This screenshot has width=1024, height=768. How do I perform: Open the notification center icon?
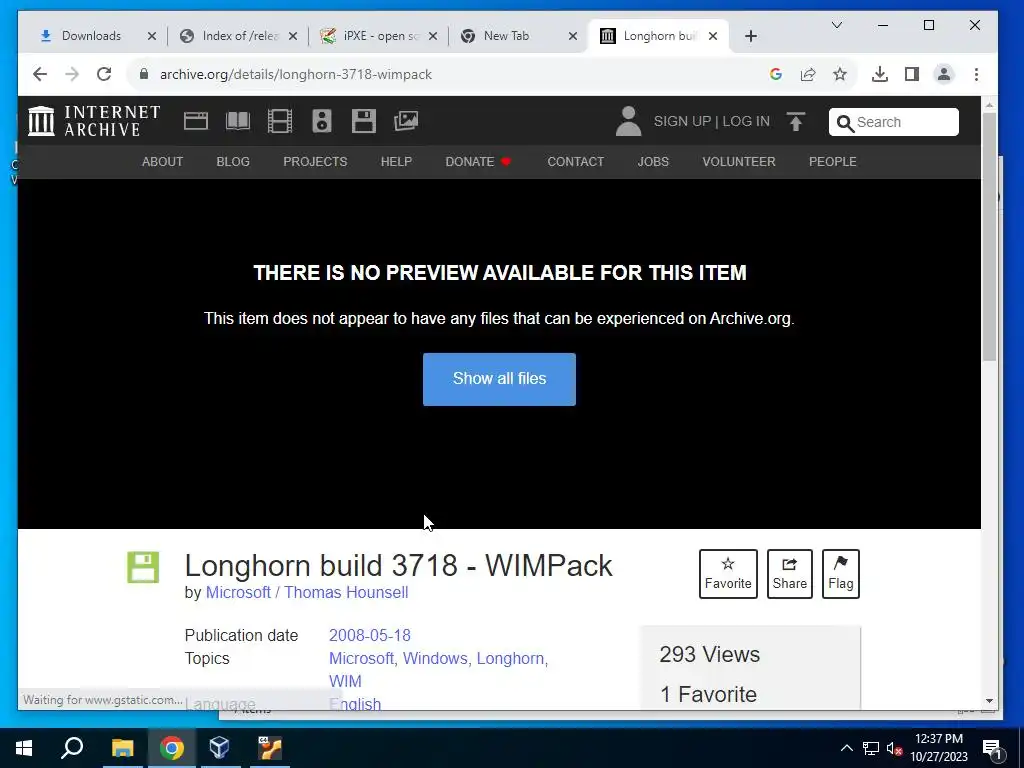(x=992, y=748)
